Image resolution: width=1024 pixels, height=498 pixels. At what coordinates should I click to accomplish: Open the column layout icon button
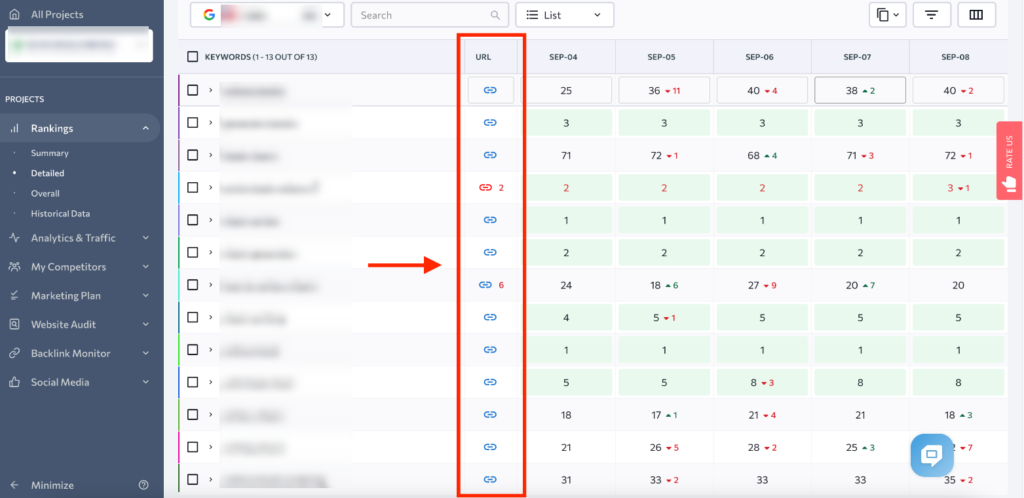point(976,15)
